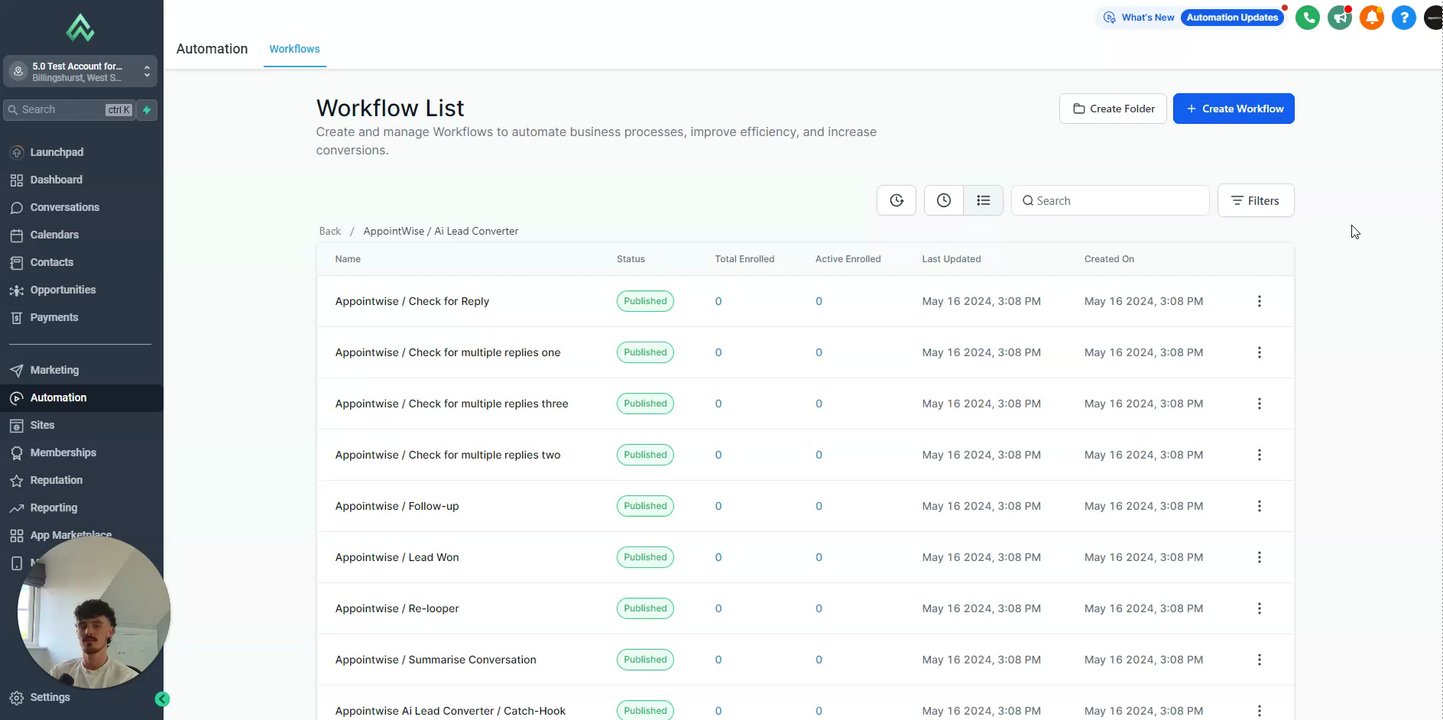Switch to the recent clock view toggle
Screen dimensions: 1443x720
click(943, 200)
